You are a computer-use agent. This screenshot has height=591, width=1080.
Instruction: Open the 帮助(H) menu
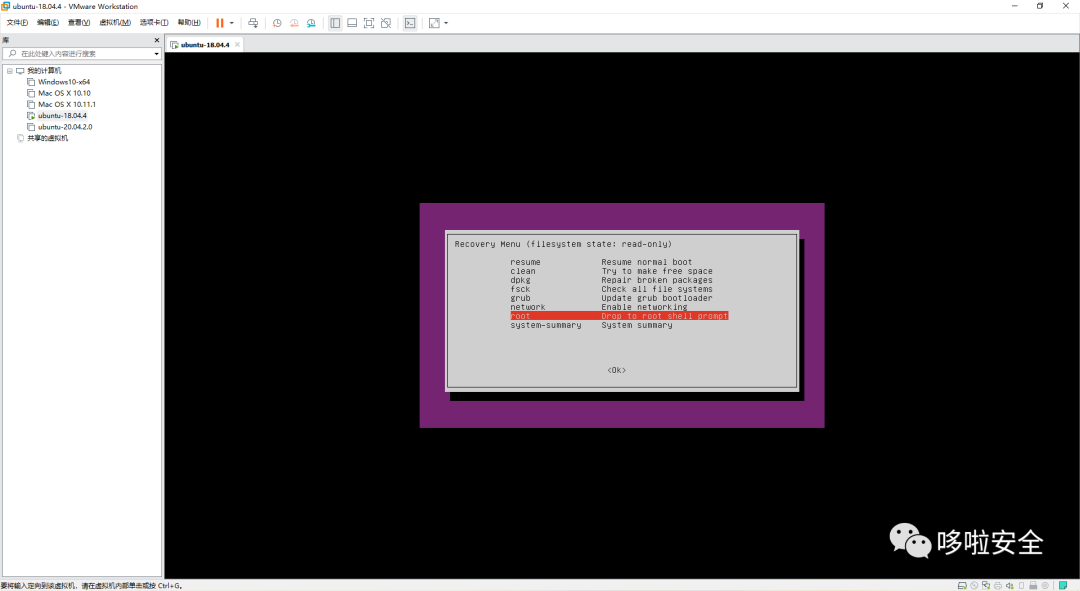coord(189,23)
